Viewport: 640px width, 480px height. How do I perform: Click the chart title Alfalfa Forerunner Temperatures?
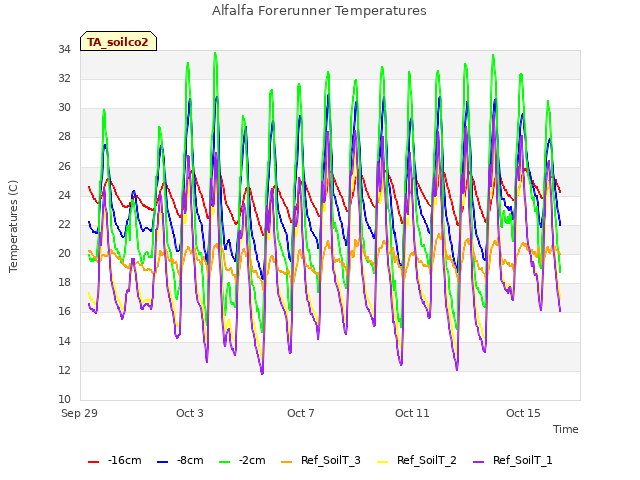(319, 11)
